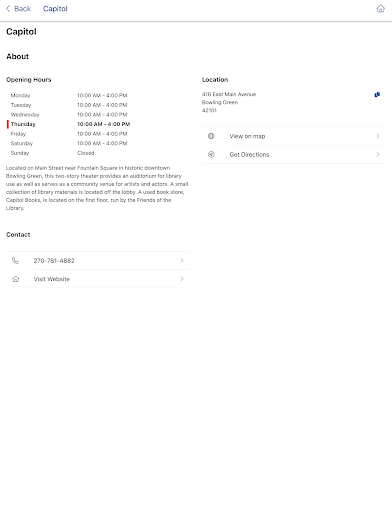
Task: Select the address line 416 East Main Avenue
Action: point(229,94)
